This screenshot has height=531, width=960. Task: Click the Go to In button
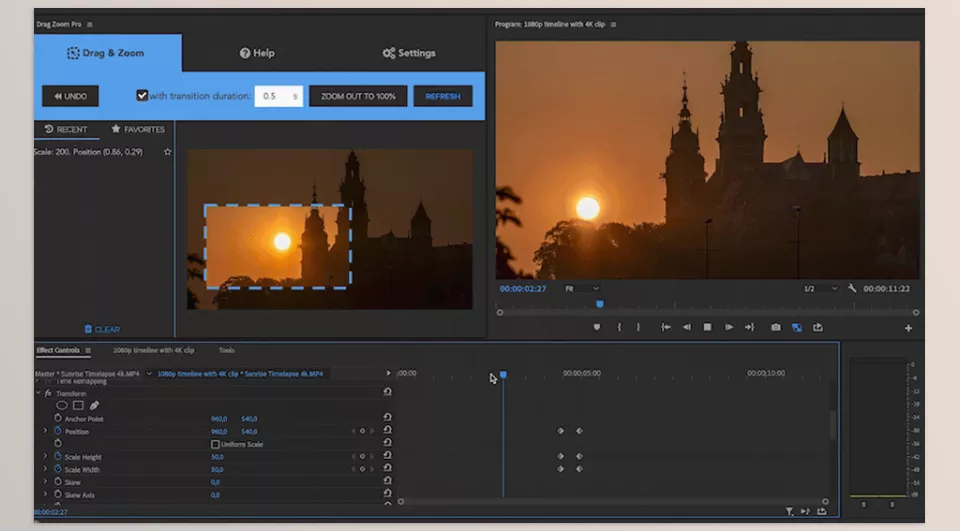click(x=666, y=327)
